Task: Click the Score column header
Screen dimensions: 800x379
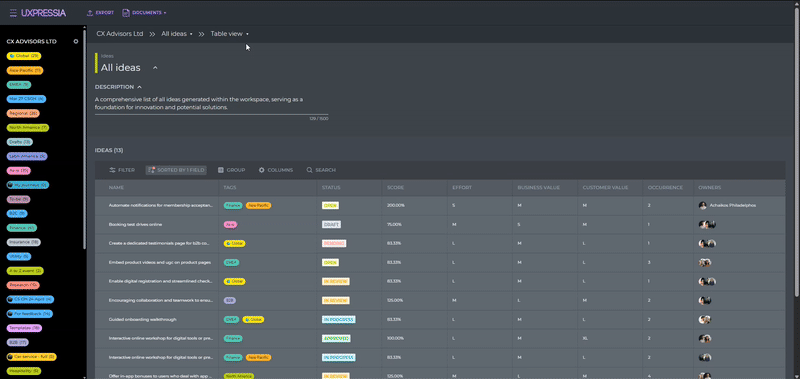Action: [x=394, y=188]
